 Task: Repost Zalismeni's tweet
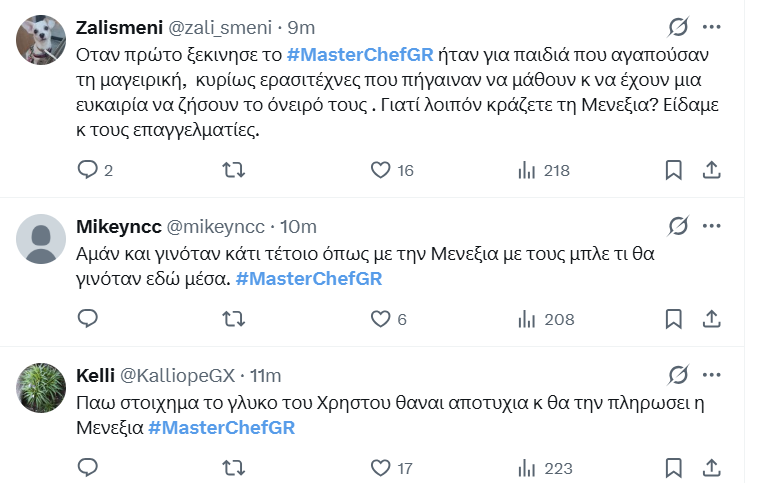[x=233, y=170]
